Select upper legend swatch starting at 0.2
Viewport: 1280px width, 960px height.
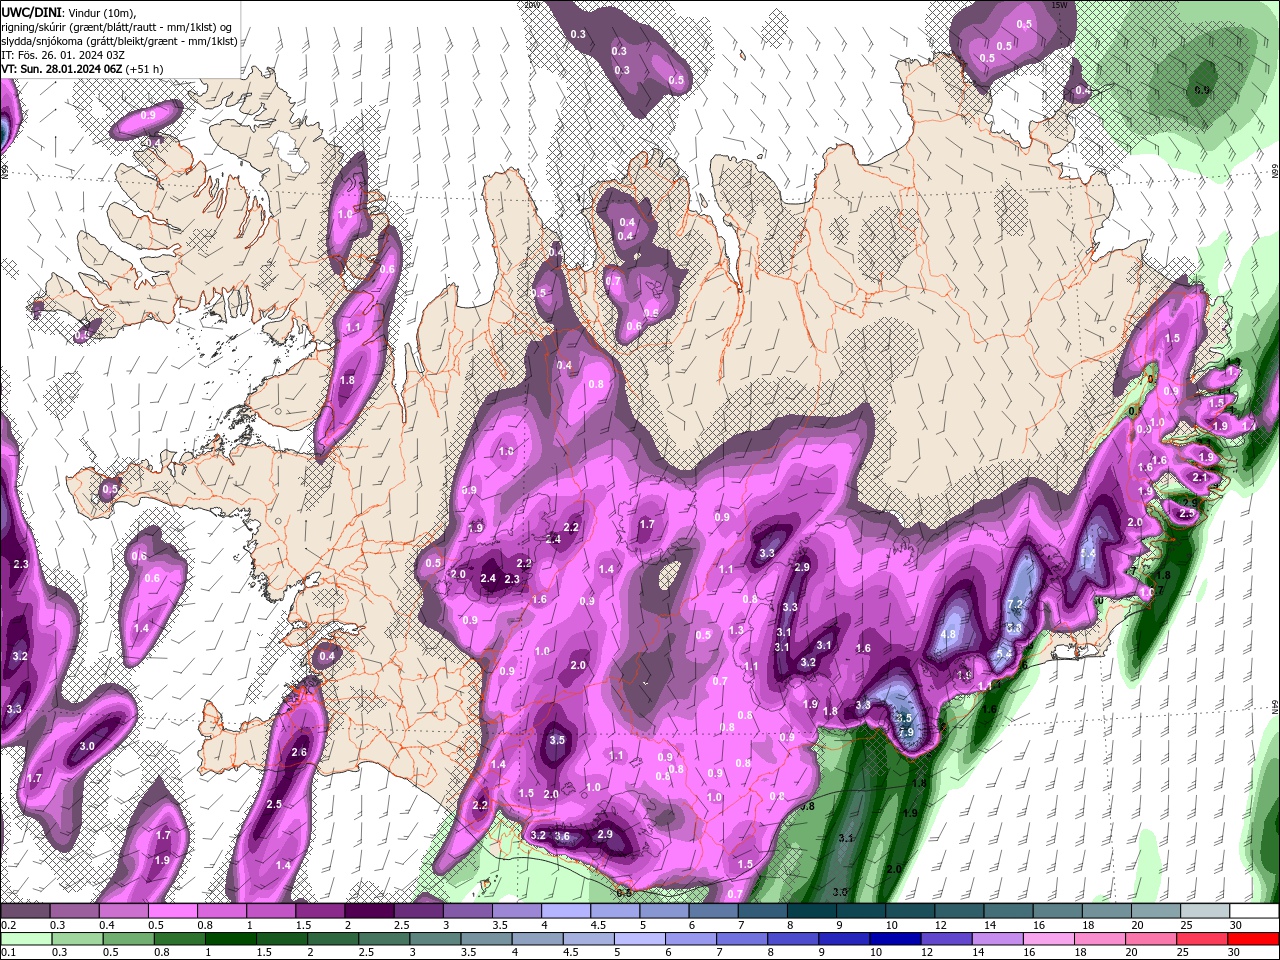coord(25,911)
